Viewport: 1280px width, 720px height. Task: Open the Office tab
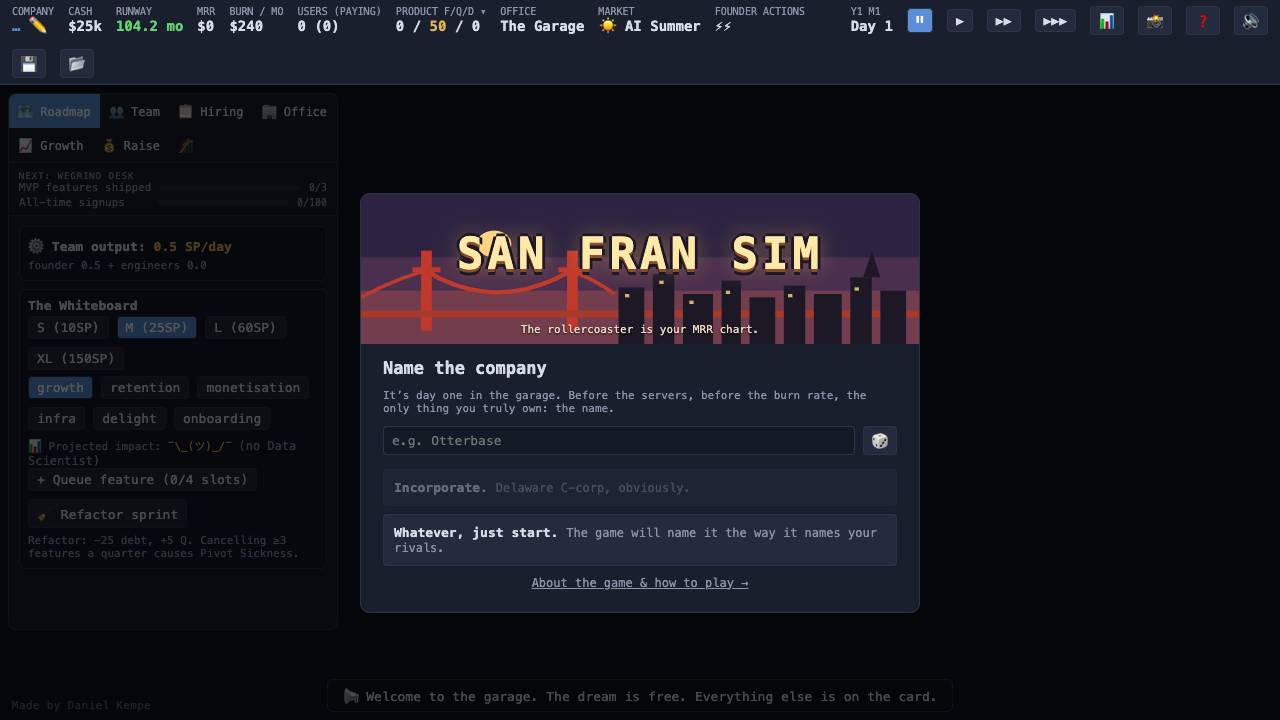(x=295, y=112)
